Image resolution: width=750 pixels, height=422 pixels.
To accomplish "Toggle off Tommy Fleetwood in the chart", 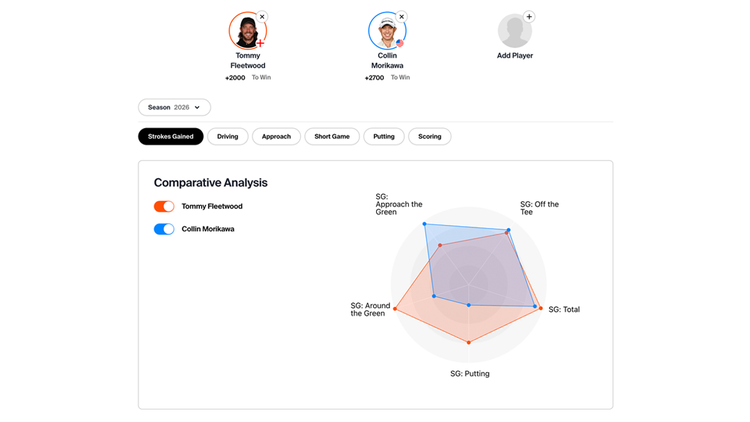I will click(164, 206).
